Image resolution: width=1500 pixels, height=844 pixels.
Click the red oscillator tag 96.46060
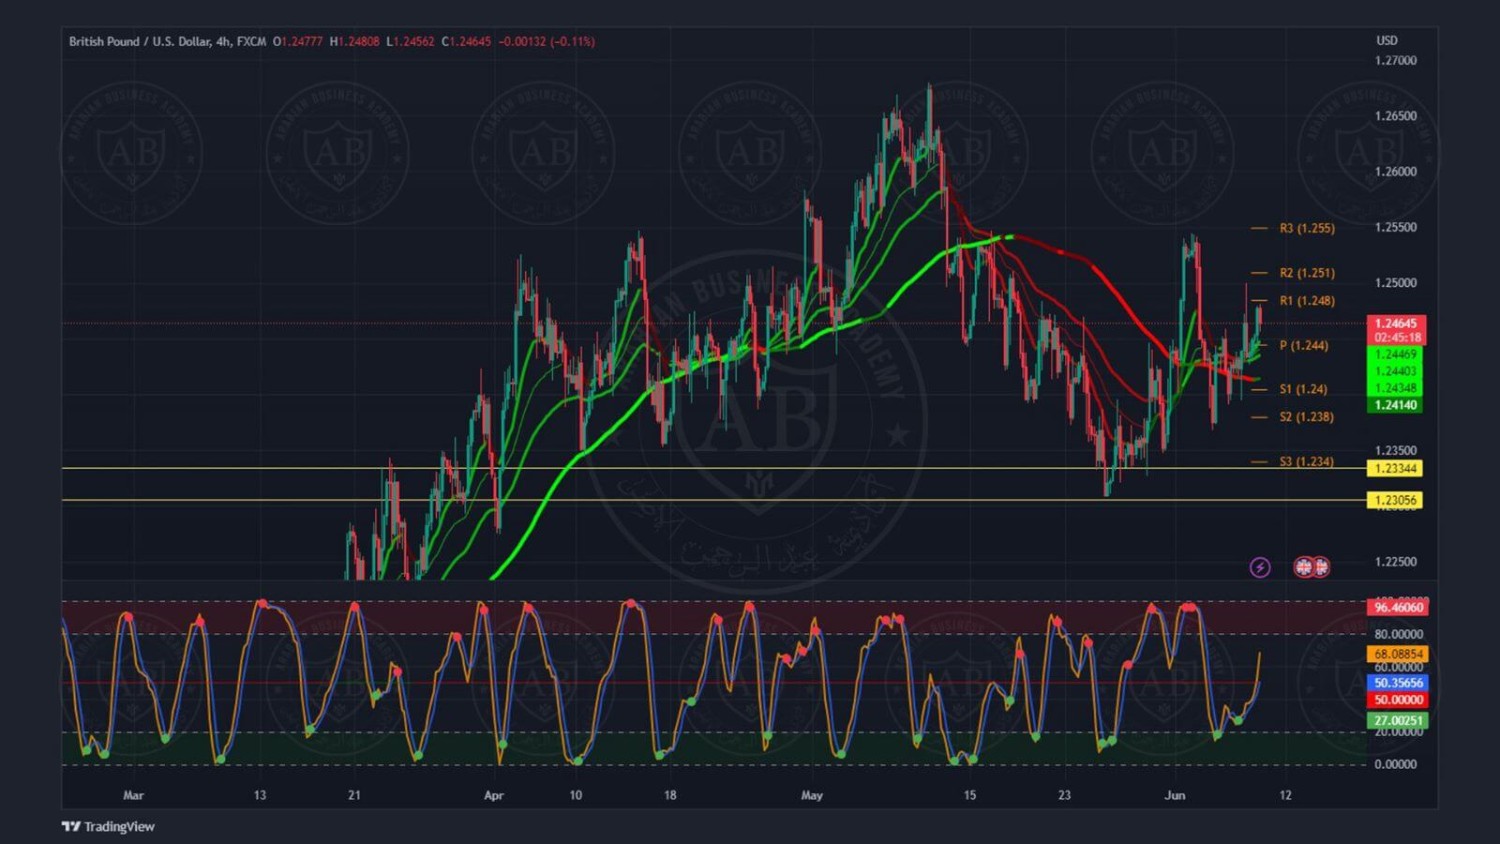tap(1398, 607)
